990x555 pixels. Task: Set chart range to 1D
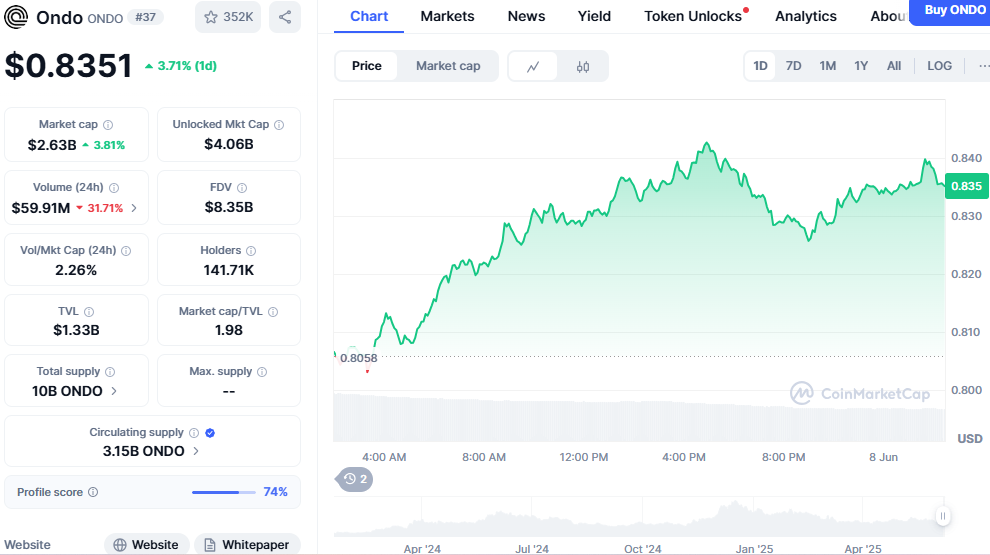click(760, 66)
